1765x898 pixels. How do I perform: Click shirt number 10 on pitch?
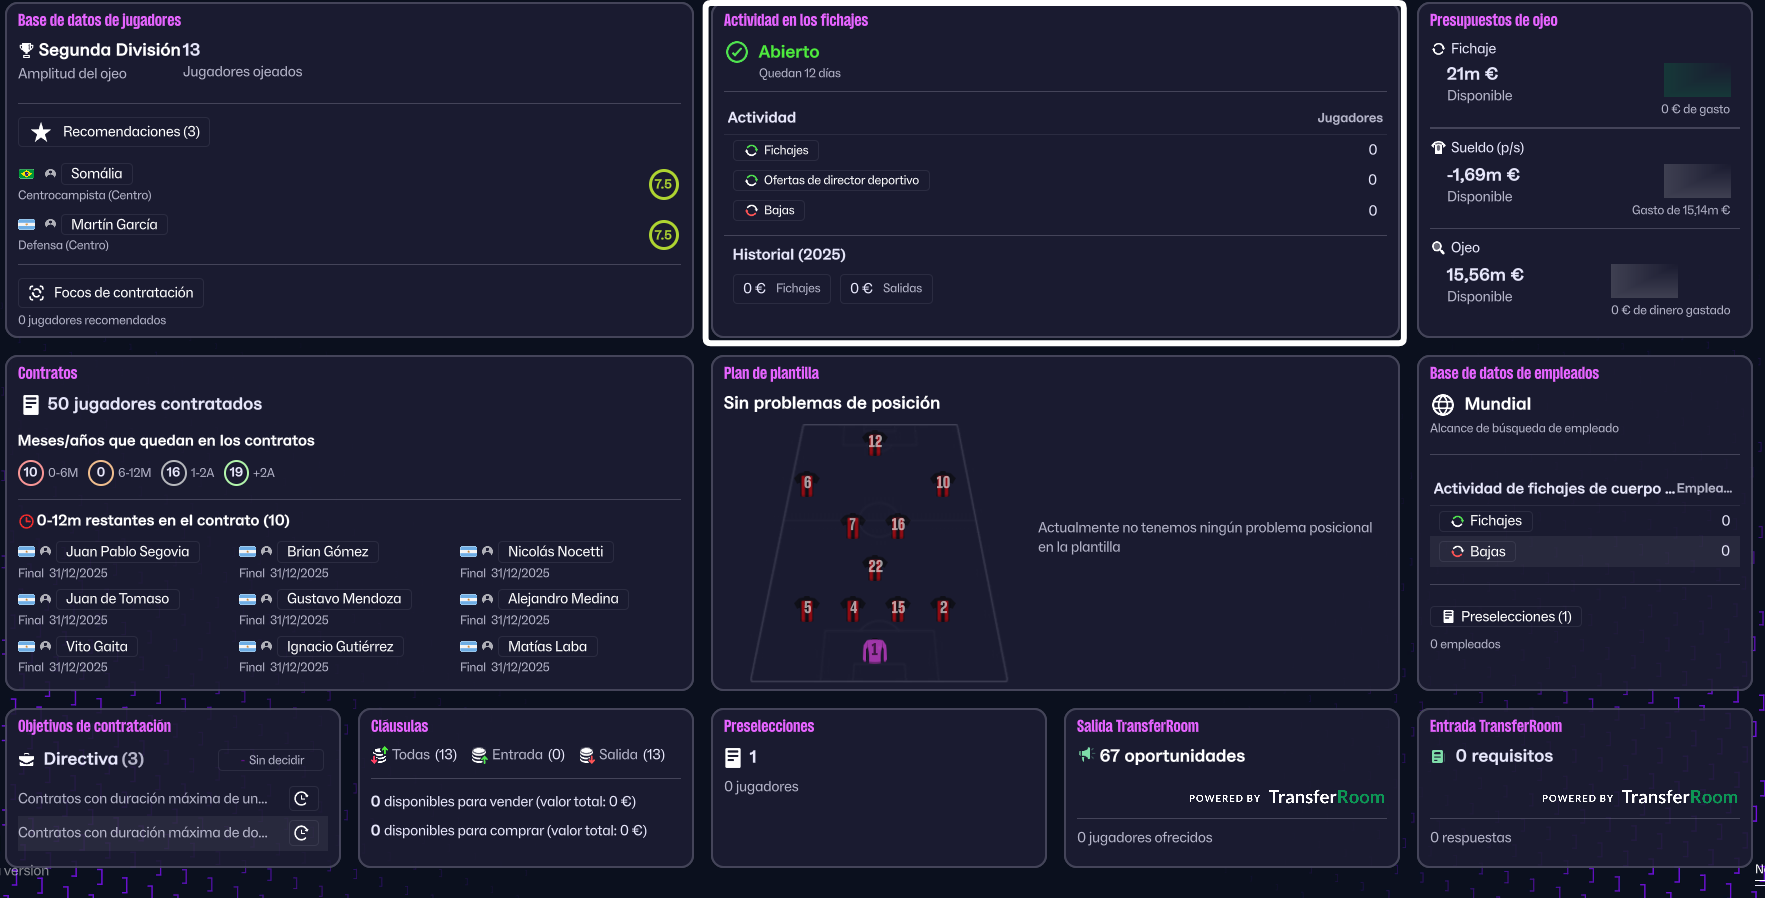[943, 484]
